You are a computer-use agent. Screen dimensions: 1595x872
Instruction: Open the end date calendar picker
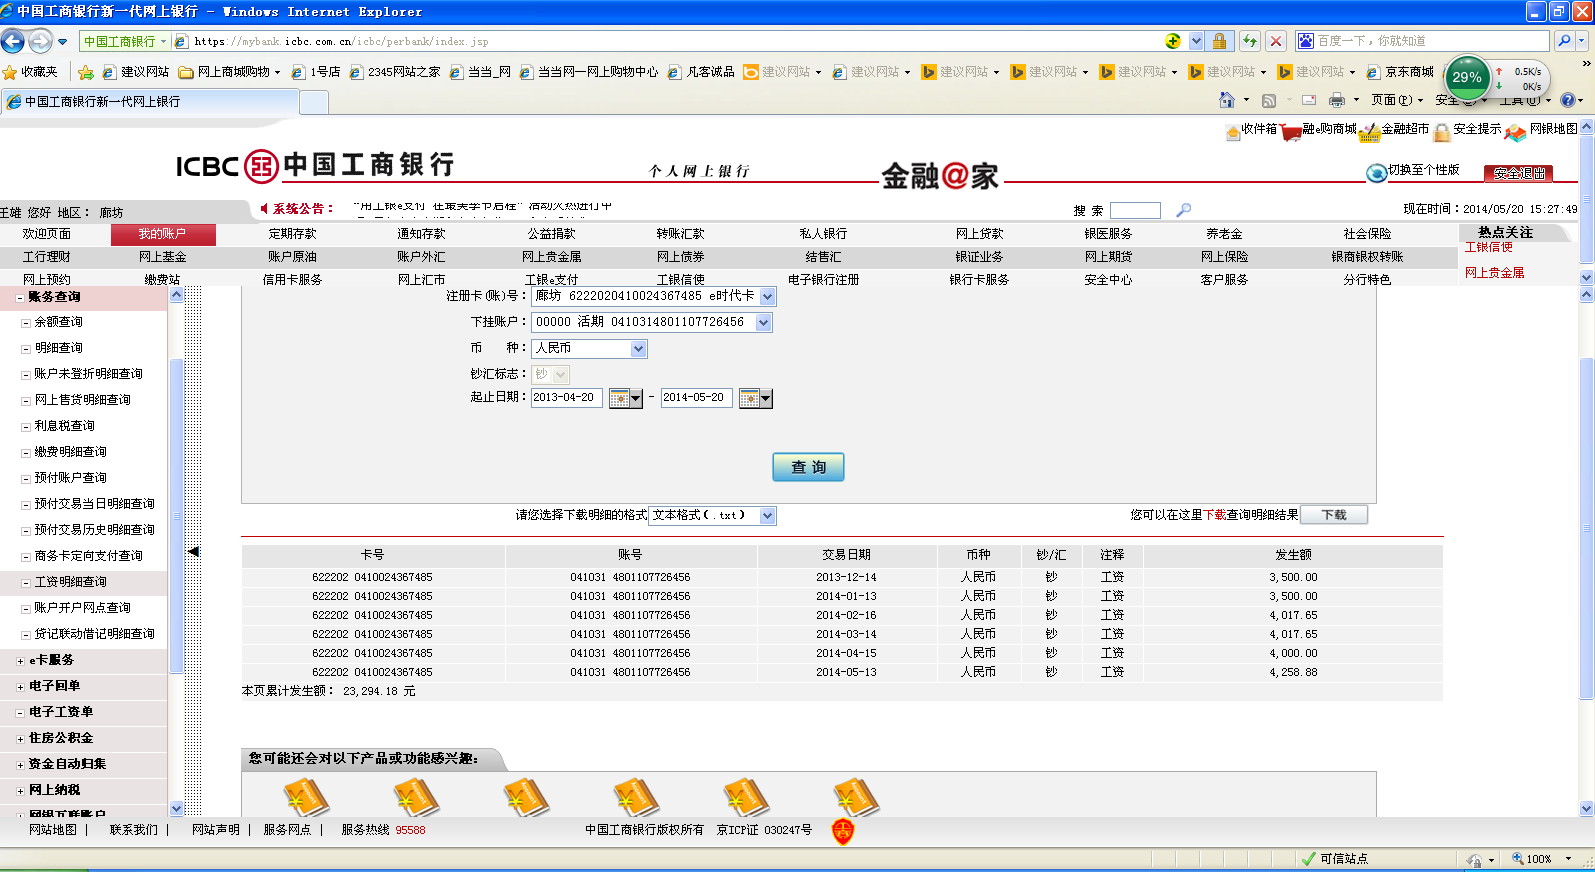pyautogui.click(x=755, y=399)
